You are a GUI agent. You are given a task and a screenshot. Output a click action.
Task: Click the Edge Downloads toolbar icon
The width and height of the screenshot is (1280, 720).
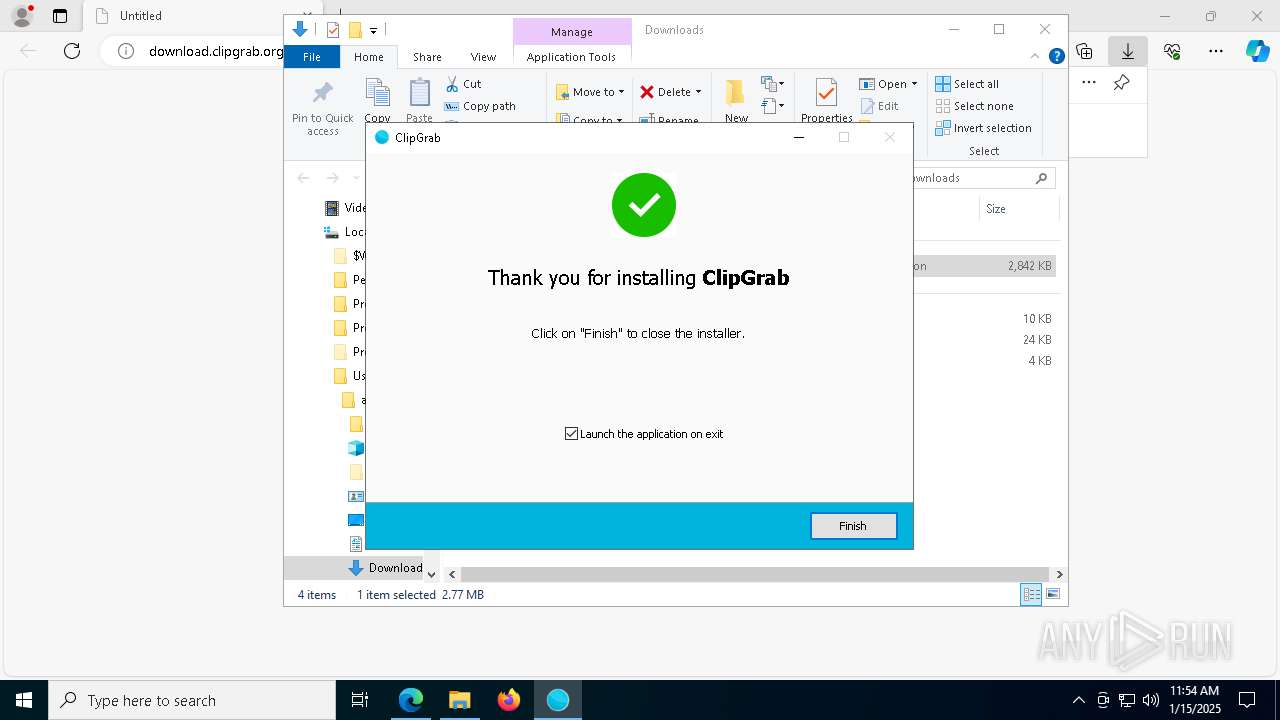point(1128,51)
